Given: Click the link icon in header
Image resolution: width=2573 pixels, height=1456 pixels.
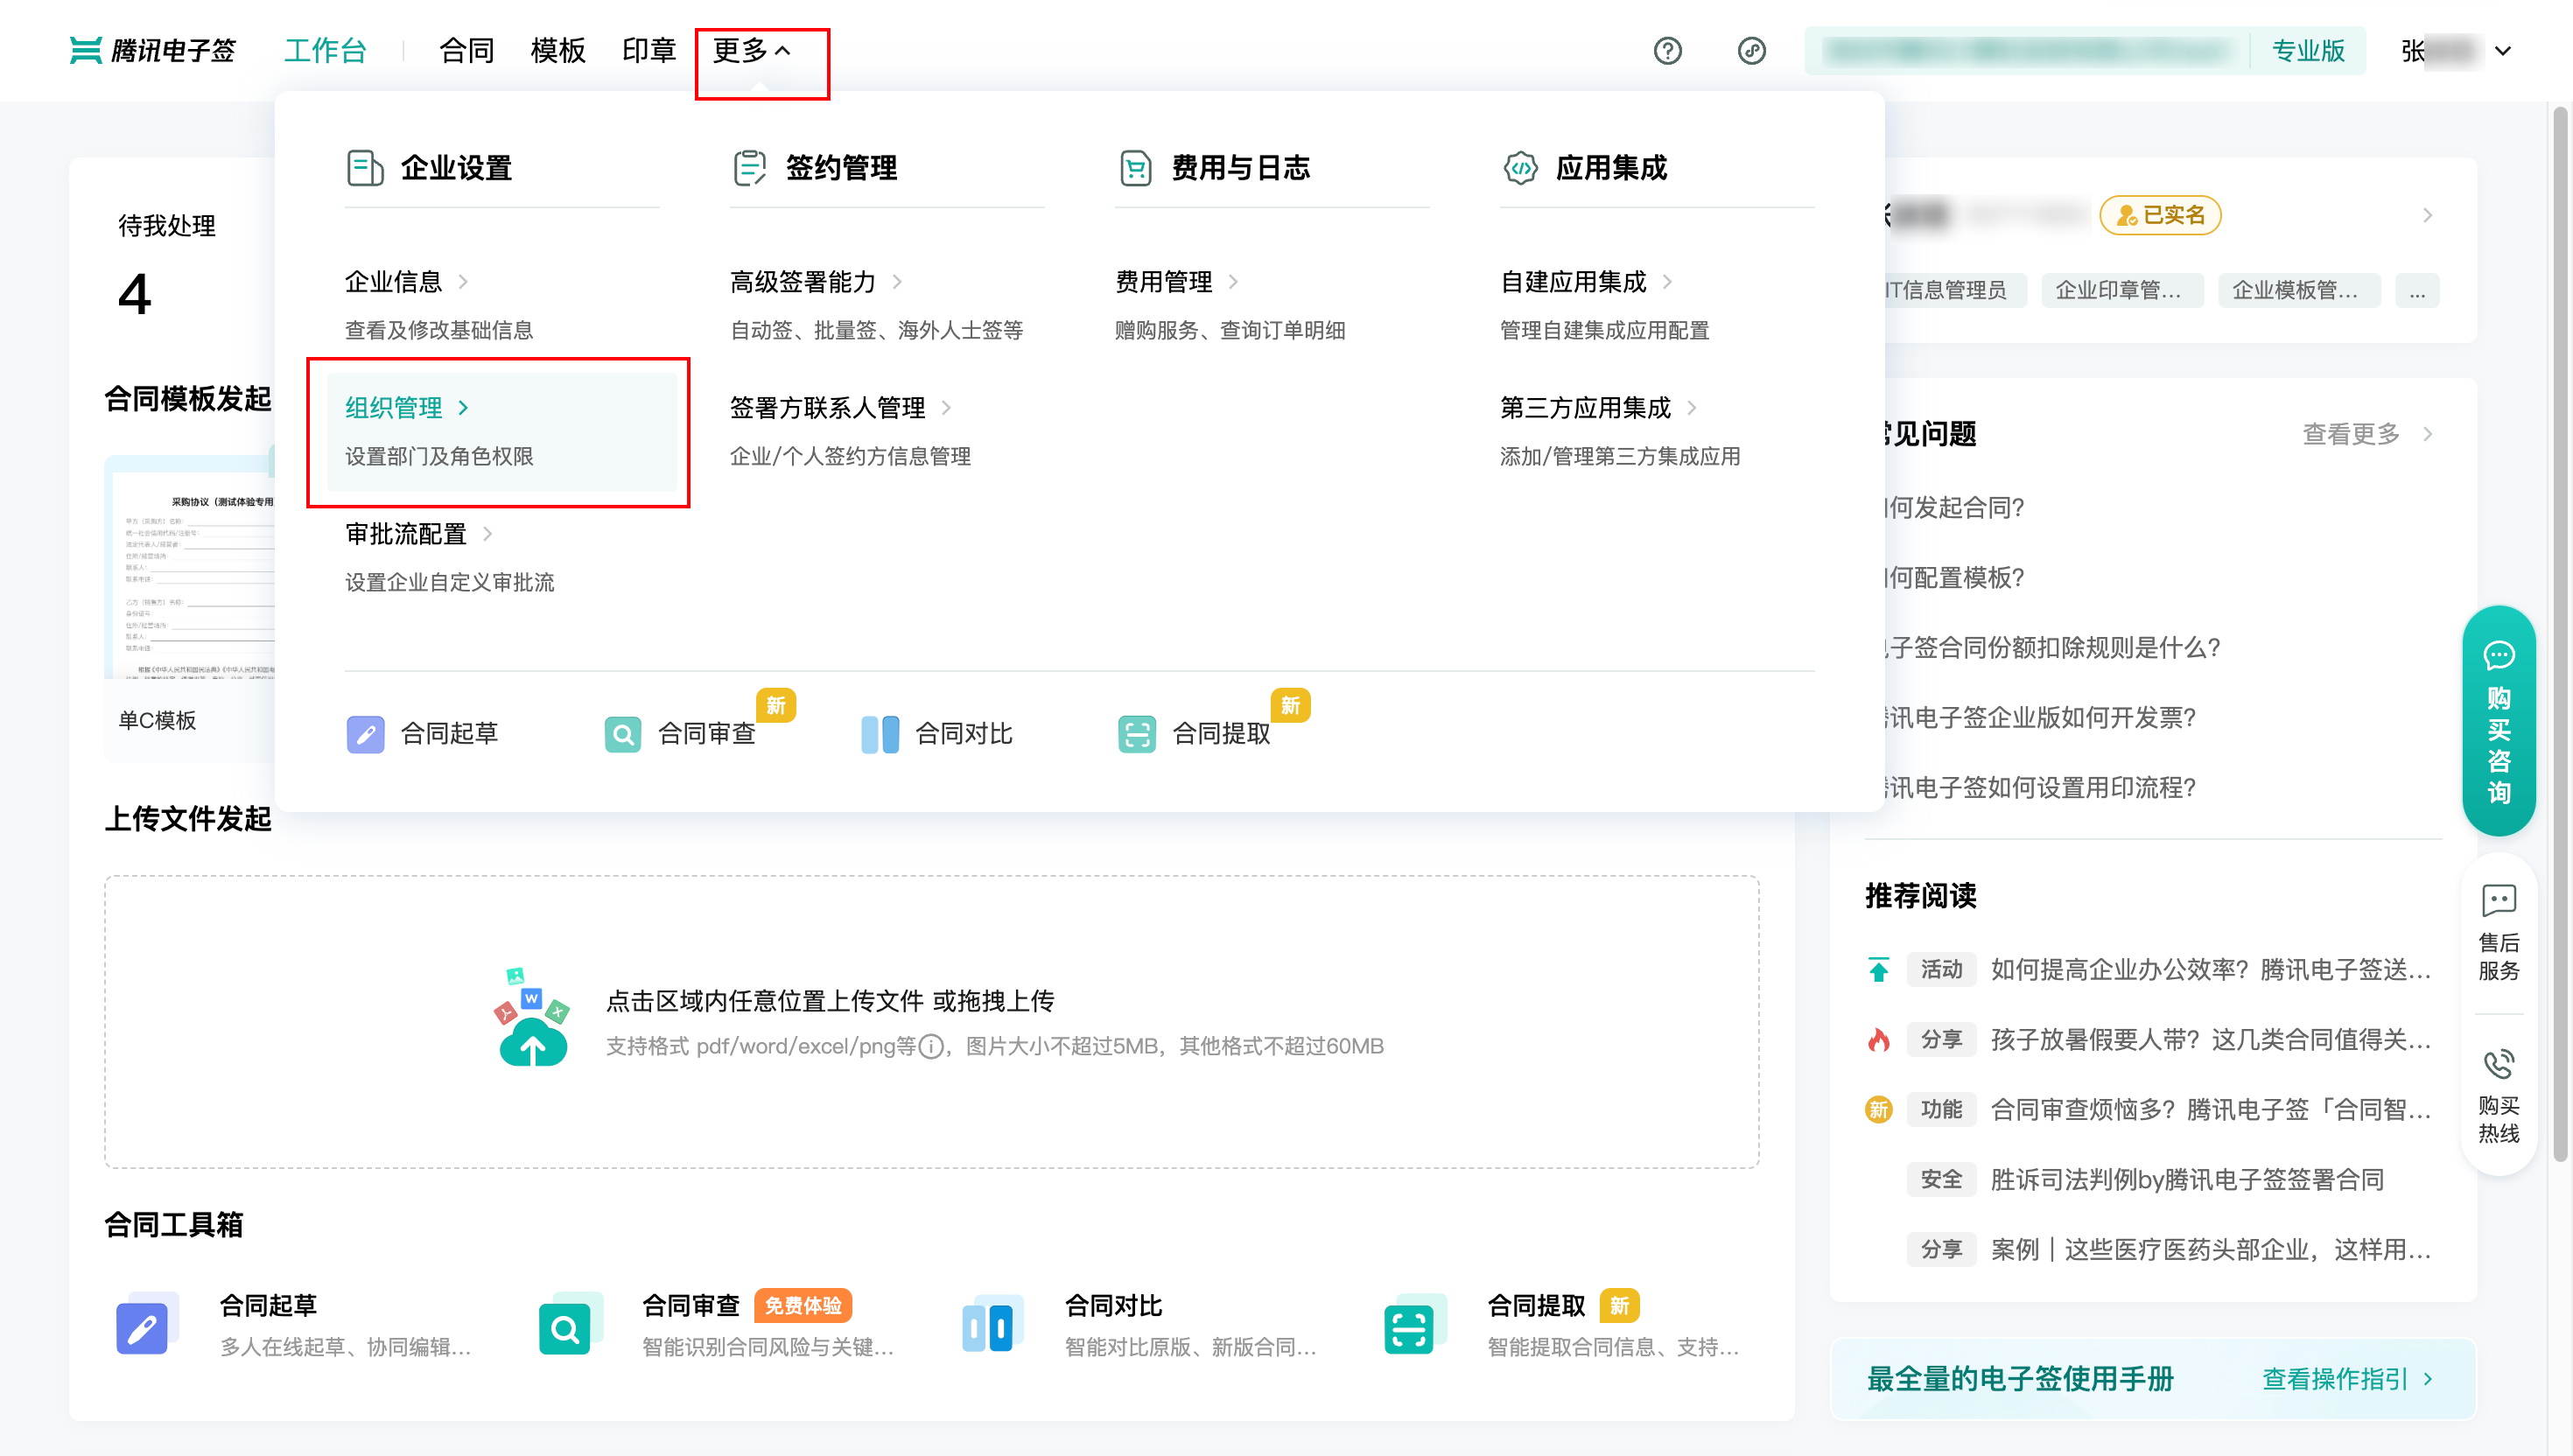Looking at the screenshot, I should [x=1751, y=50].
